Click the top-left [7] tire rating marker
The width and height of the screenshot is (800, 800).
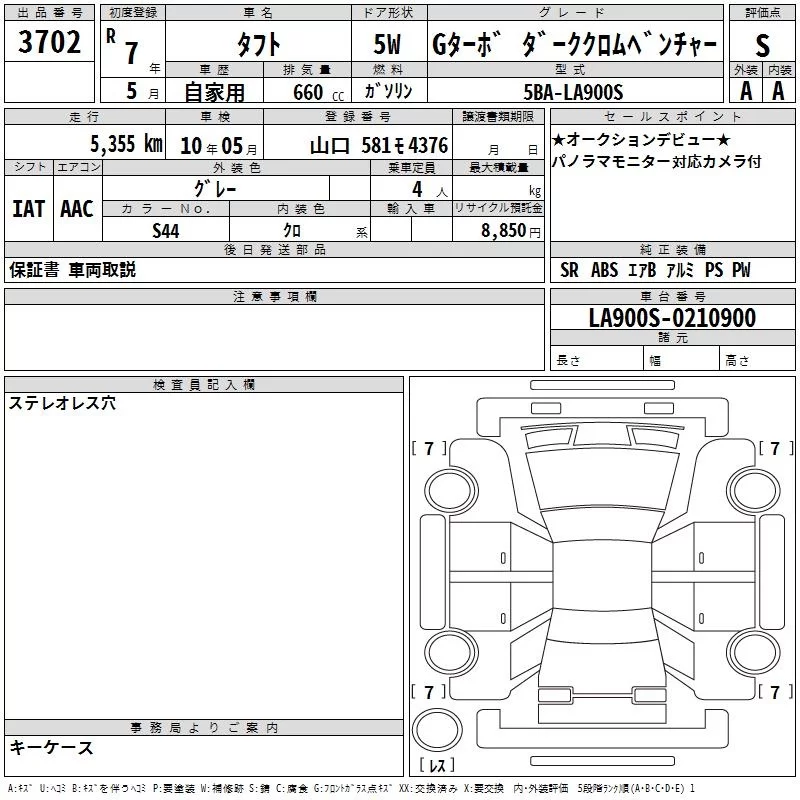tap(429, 448)
